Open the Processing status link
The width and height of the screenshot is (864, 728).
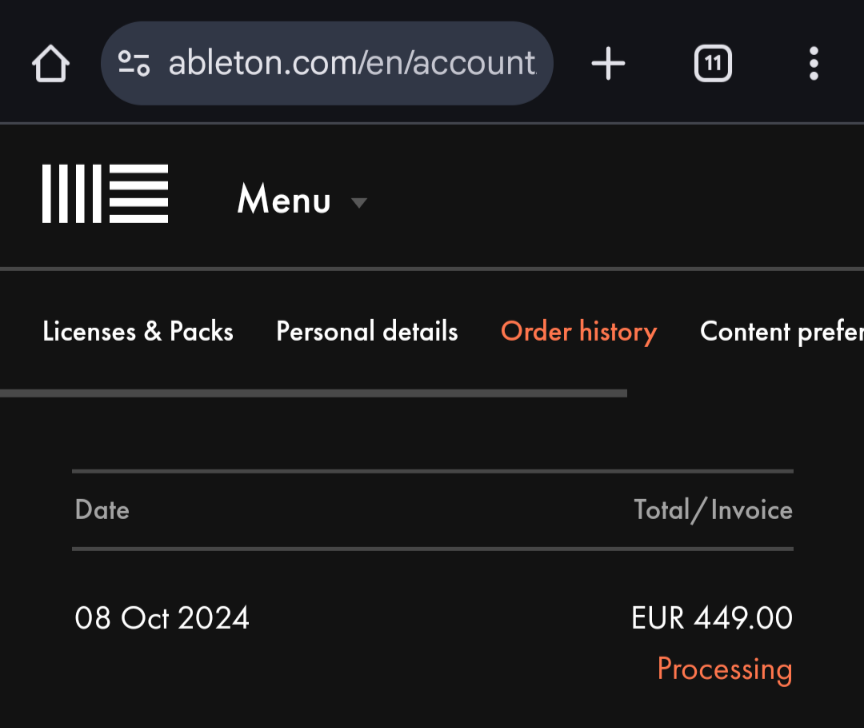724,669
